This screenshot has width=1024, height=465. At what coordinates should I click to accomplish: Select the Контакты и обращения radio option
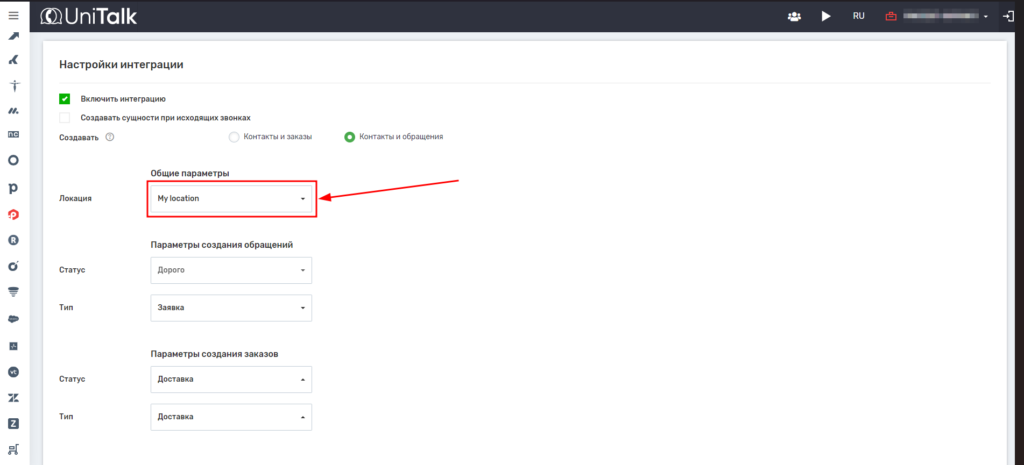pos(349,137)
